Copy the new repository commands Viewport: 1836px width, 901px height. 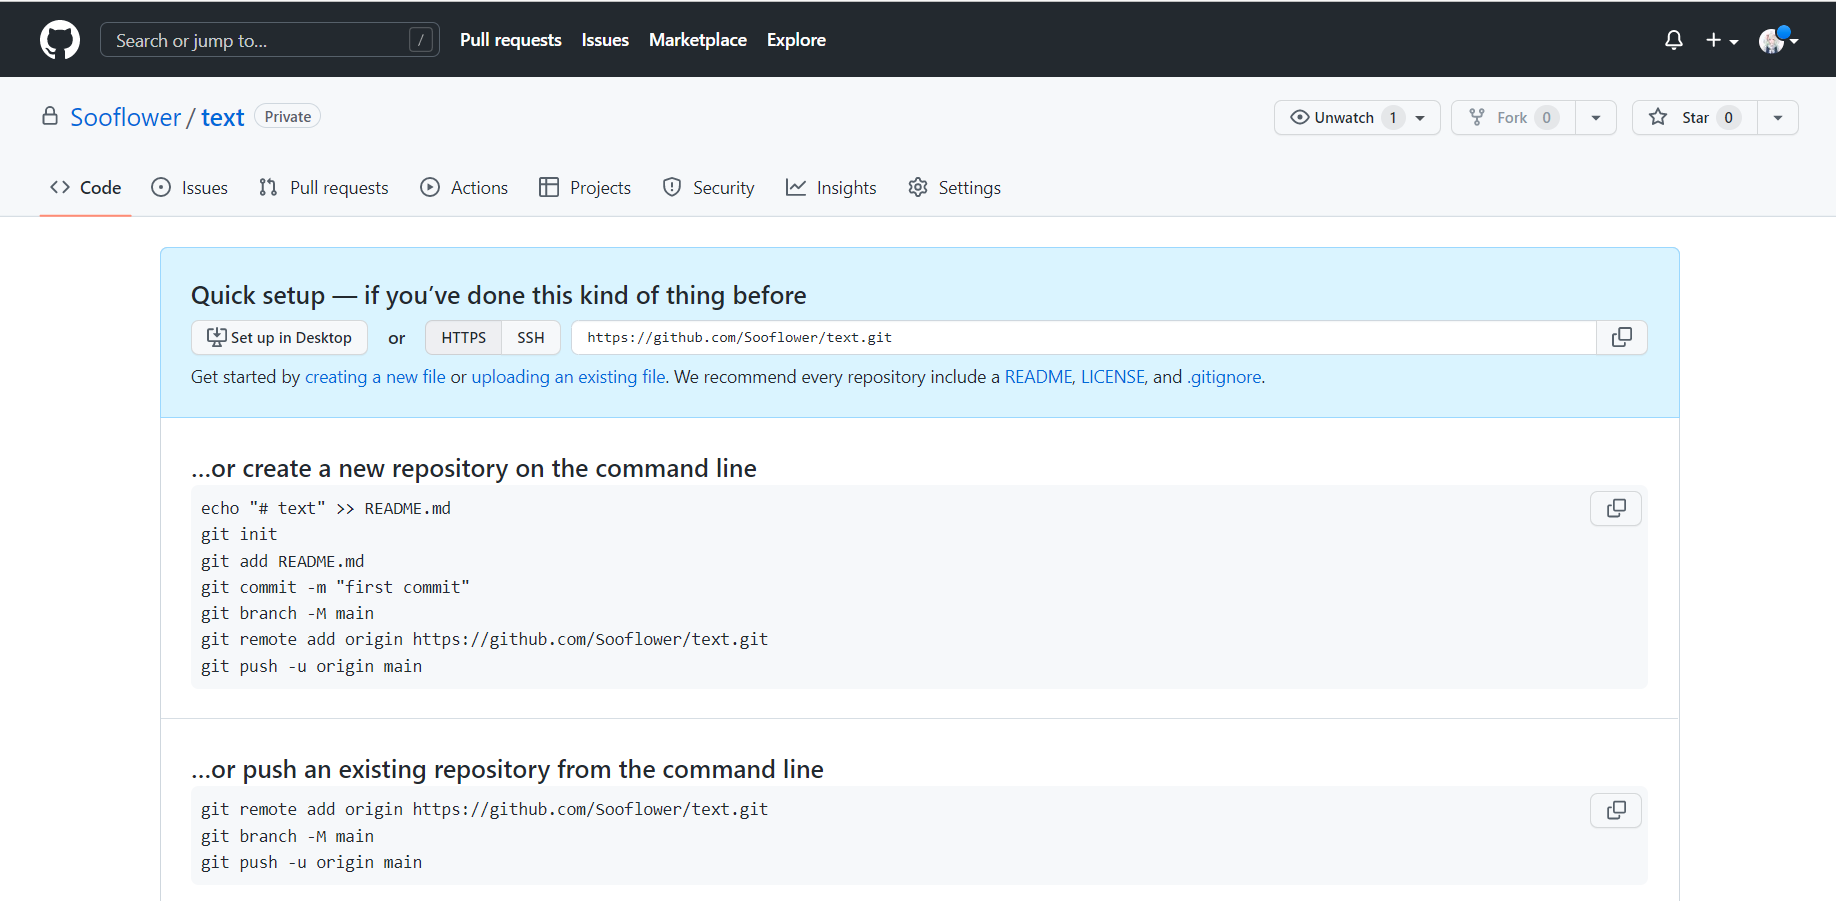tap(1615, 509)
